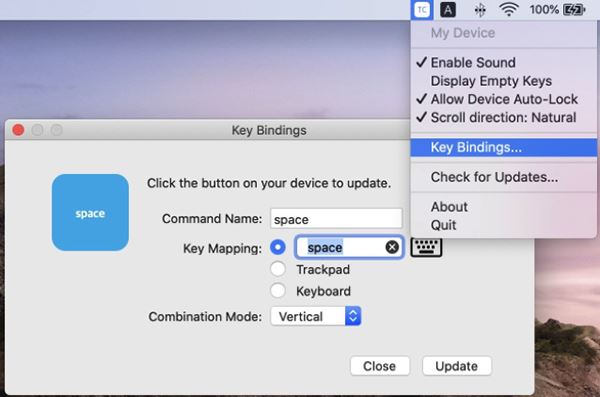Viewport: 600px width, 397px height.
Task: Choose Check for Updates... menu item
Action: (x=504, y=177)
